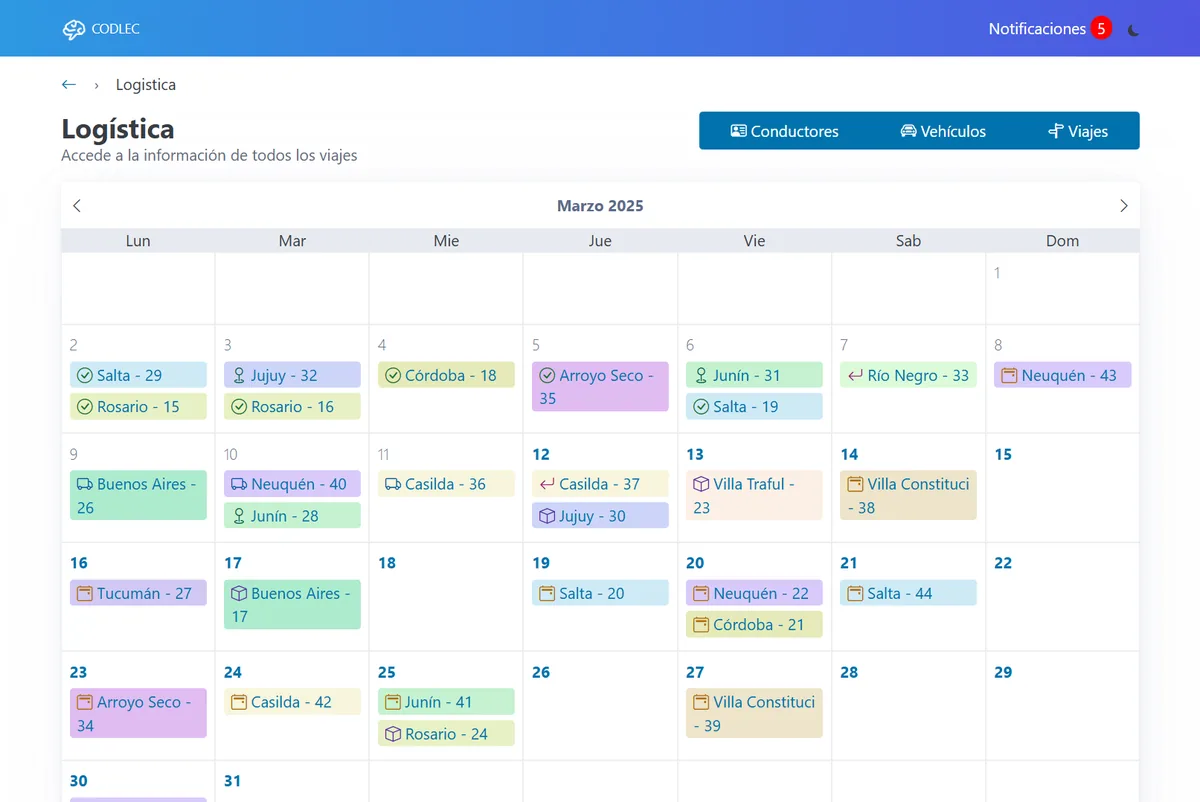The width and height of the screenshot is (1200, 802).
Task: Click truck icon on Buenos Aires - 26
Action: [x=85, y=484]
